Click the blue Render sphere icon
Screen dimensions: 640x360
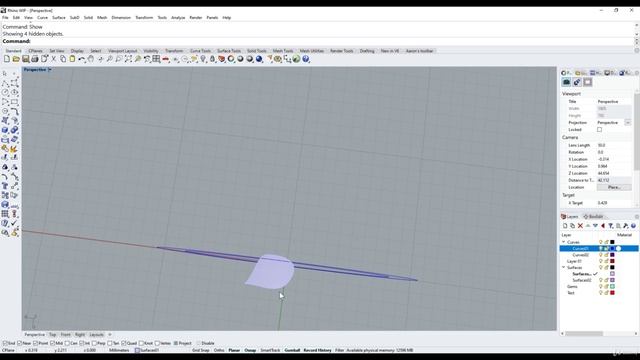(259, 59)
